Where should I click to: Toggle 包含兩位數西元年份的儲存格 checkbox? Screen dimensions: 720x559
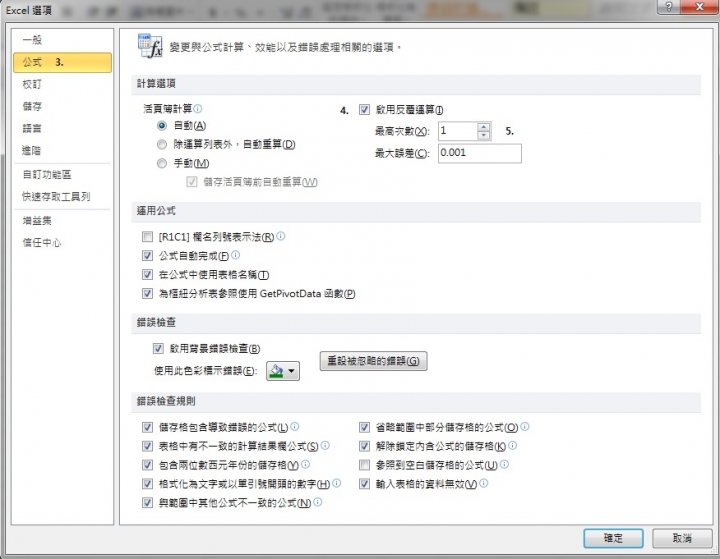(x=147, y=465)
